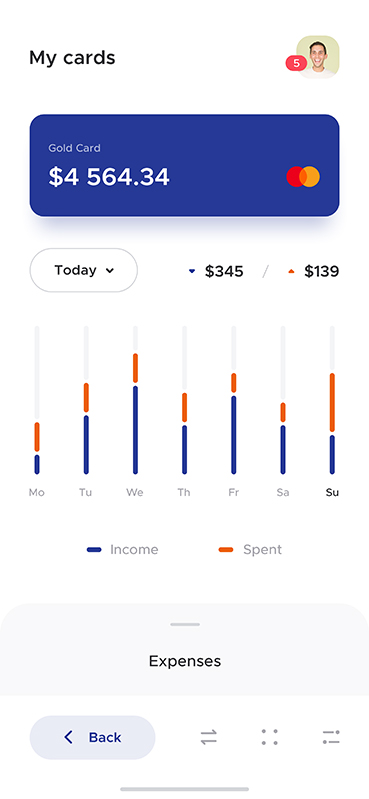Expand the Expenses bottom sheet title
The width and height of the screenshot is (369, 799).
point(185,661)
